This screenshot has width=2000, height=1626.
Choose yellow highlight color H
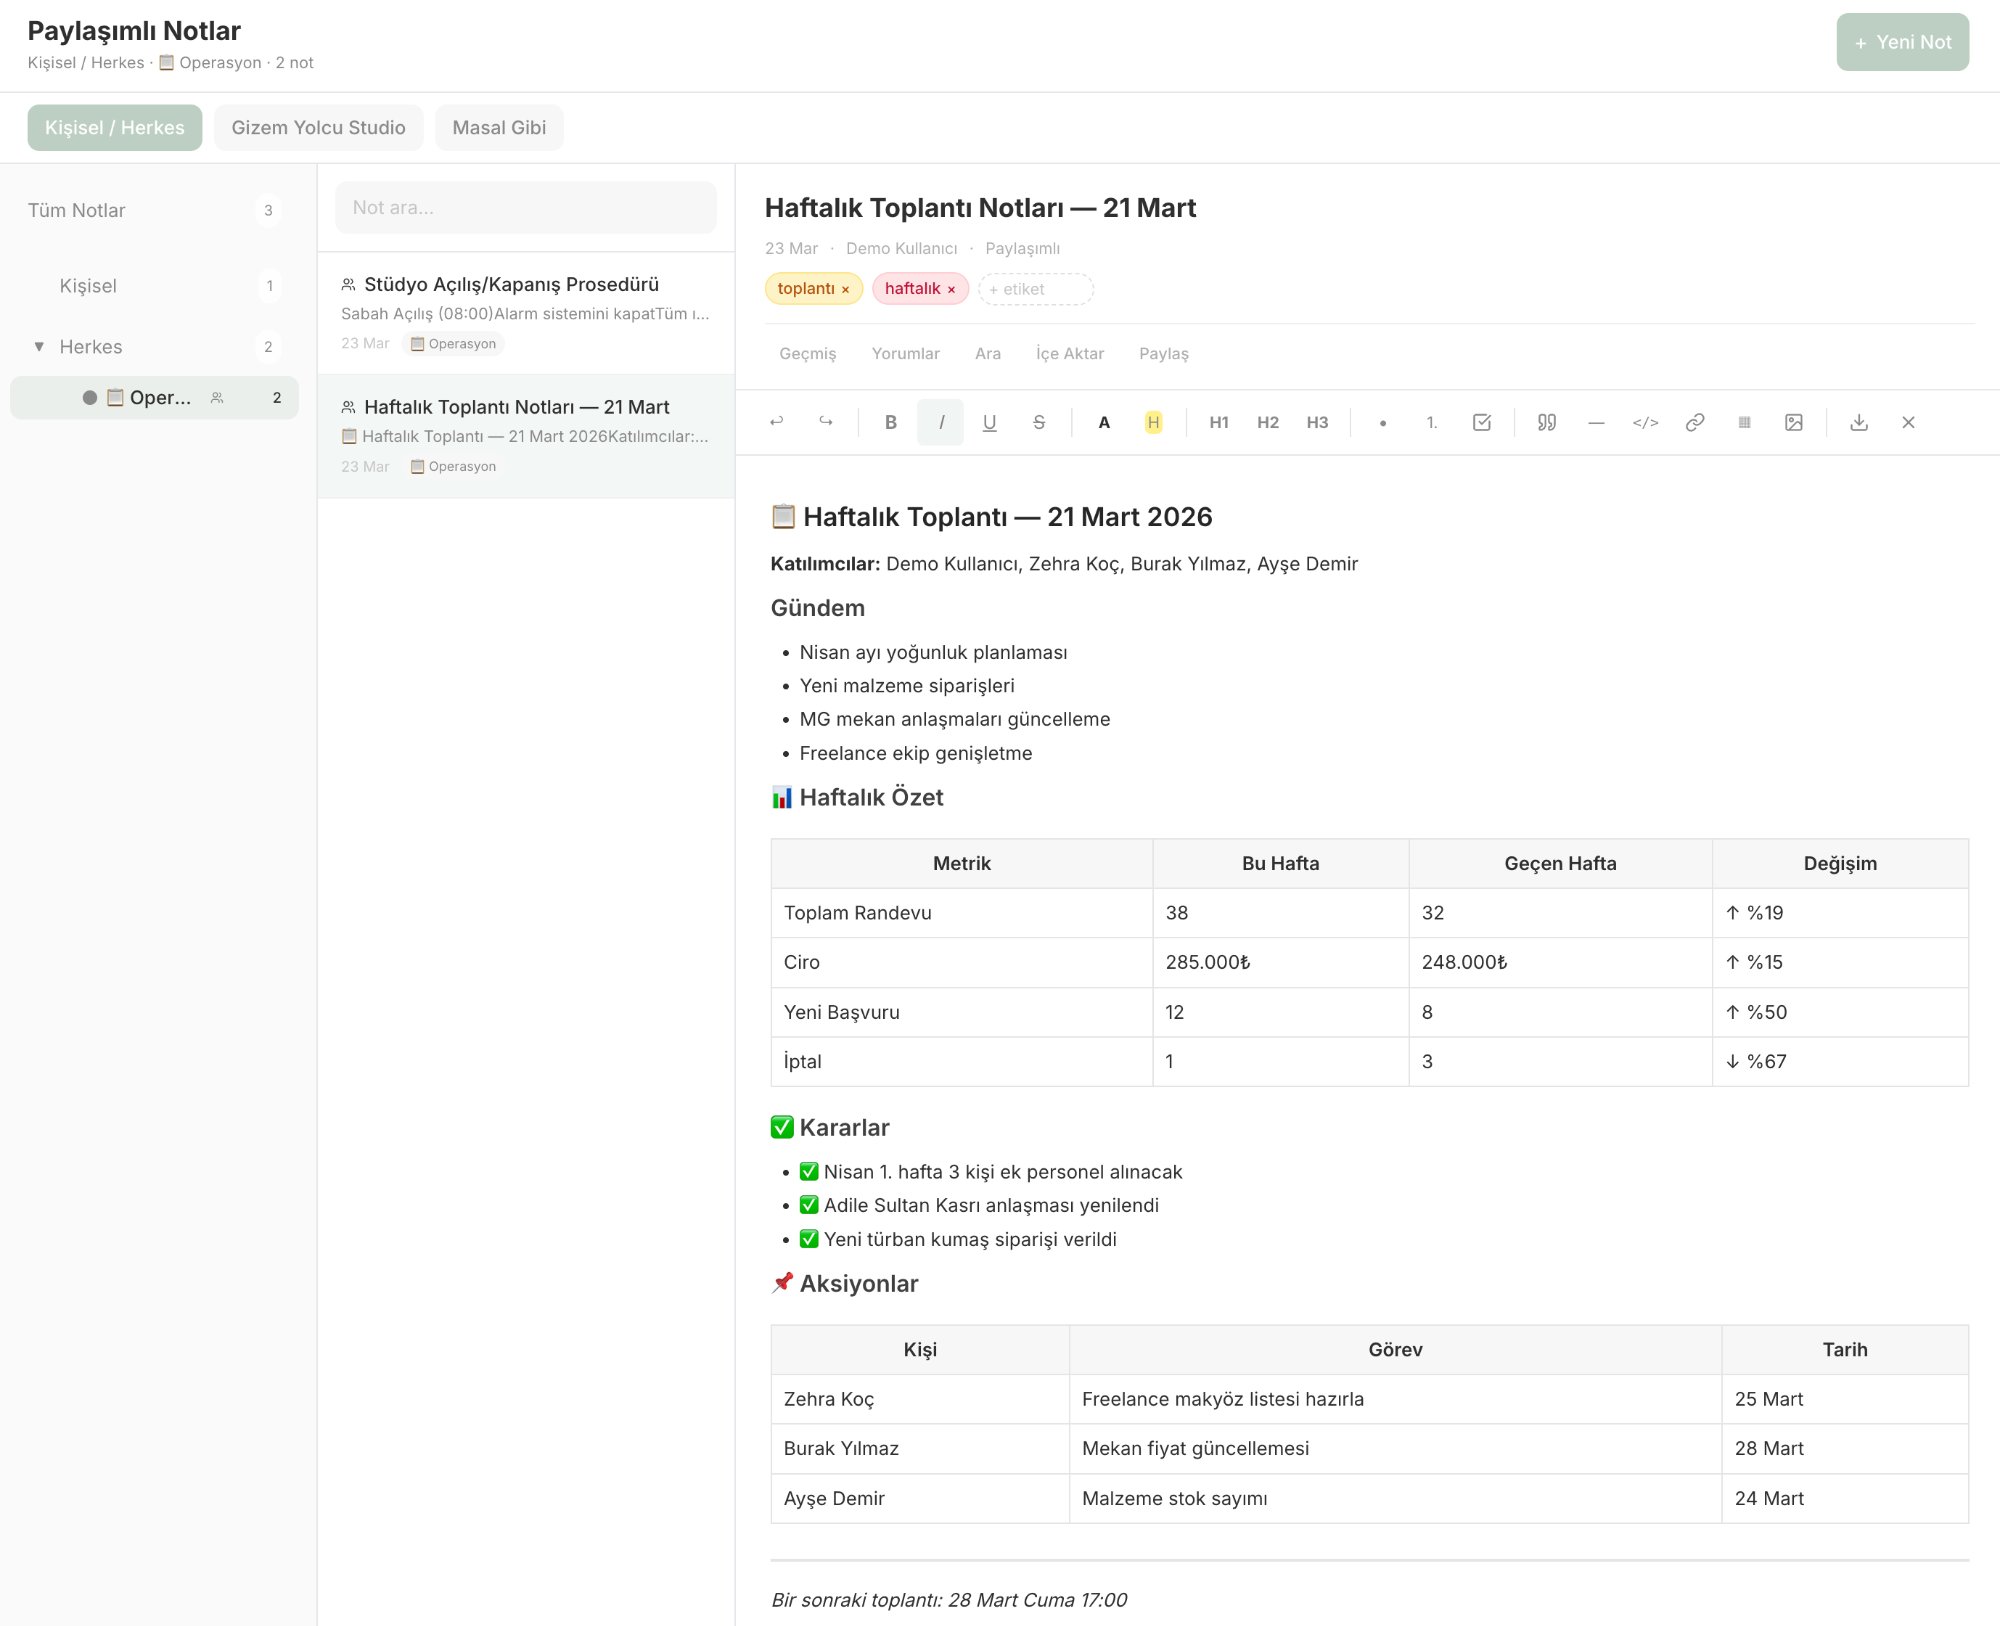coord(1152,422)
